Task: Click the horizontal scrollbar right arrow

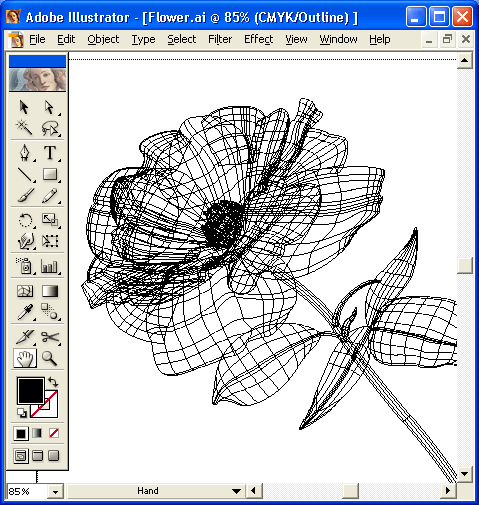Action: coord(448,491)
